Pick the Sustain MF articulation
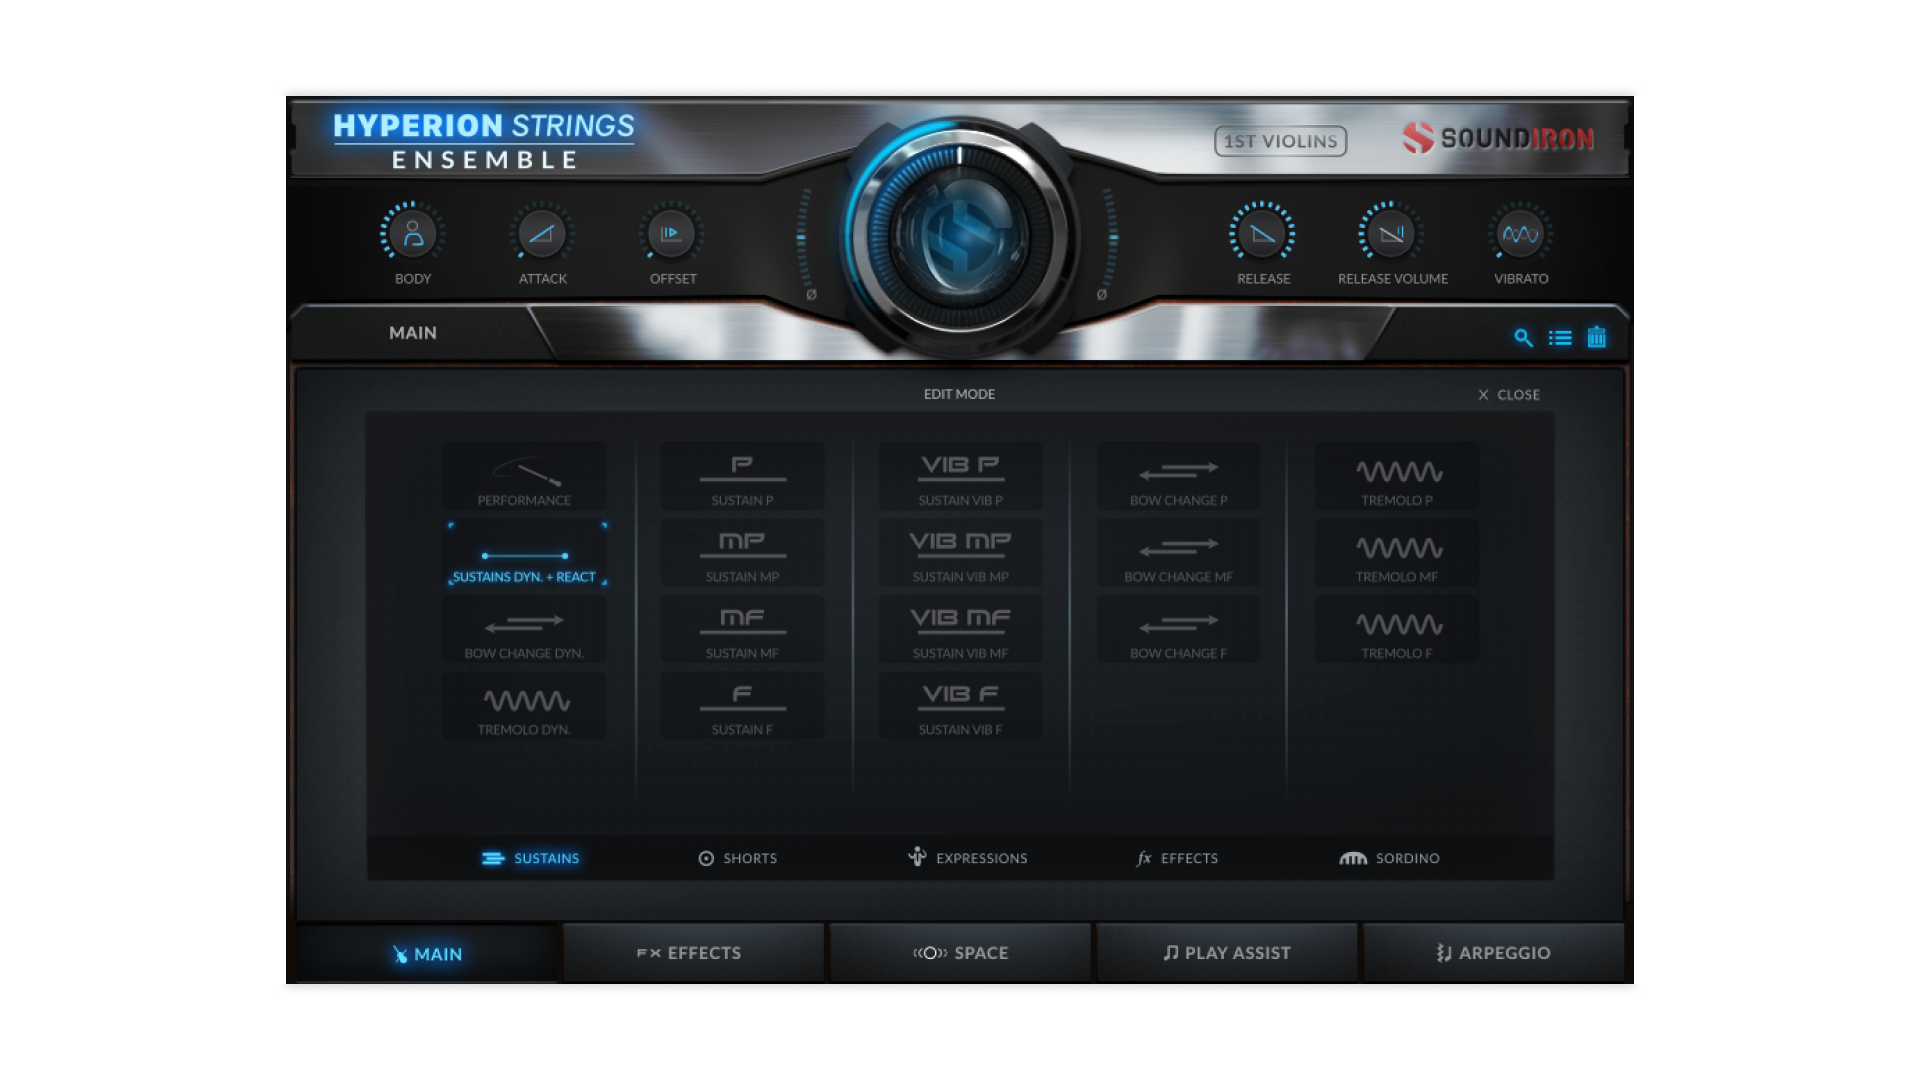Image resolution: width=1920 pixels, height=1080 pixels. point(742,630)
